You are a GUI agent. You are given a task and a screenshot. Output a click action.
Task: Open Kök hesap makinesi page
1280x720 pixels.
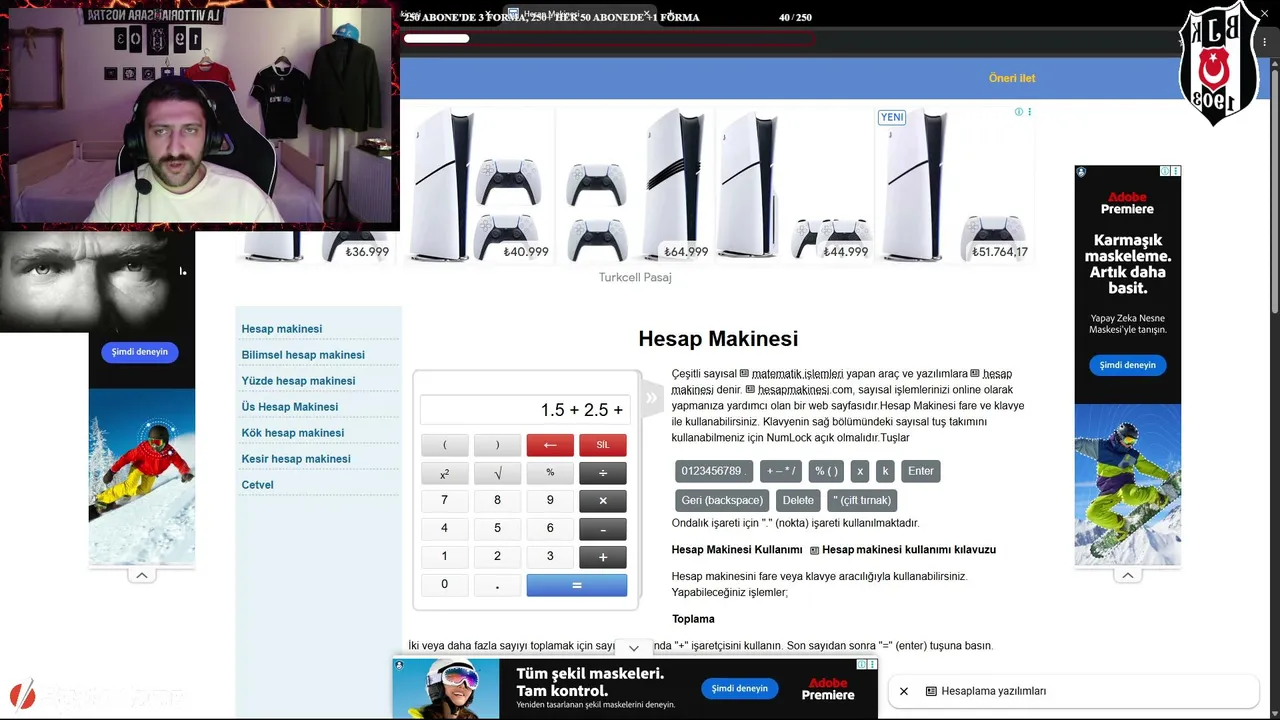point(293,433)
